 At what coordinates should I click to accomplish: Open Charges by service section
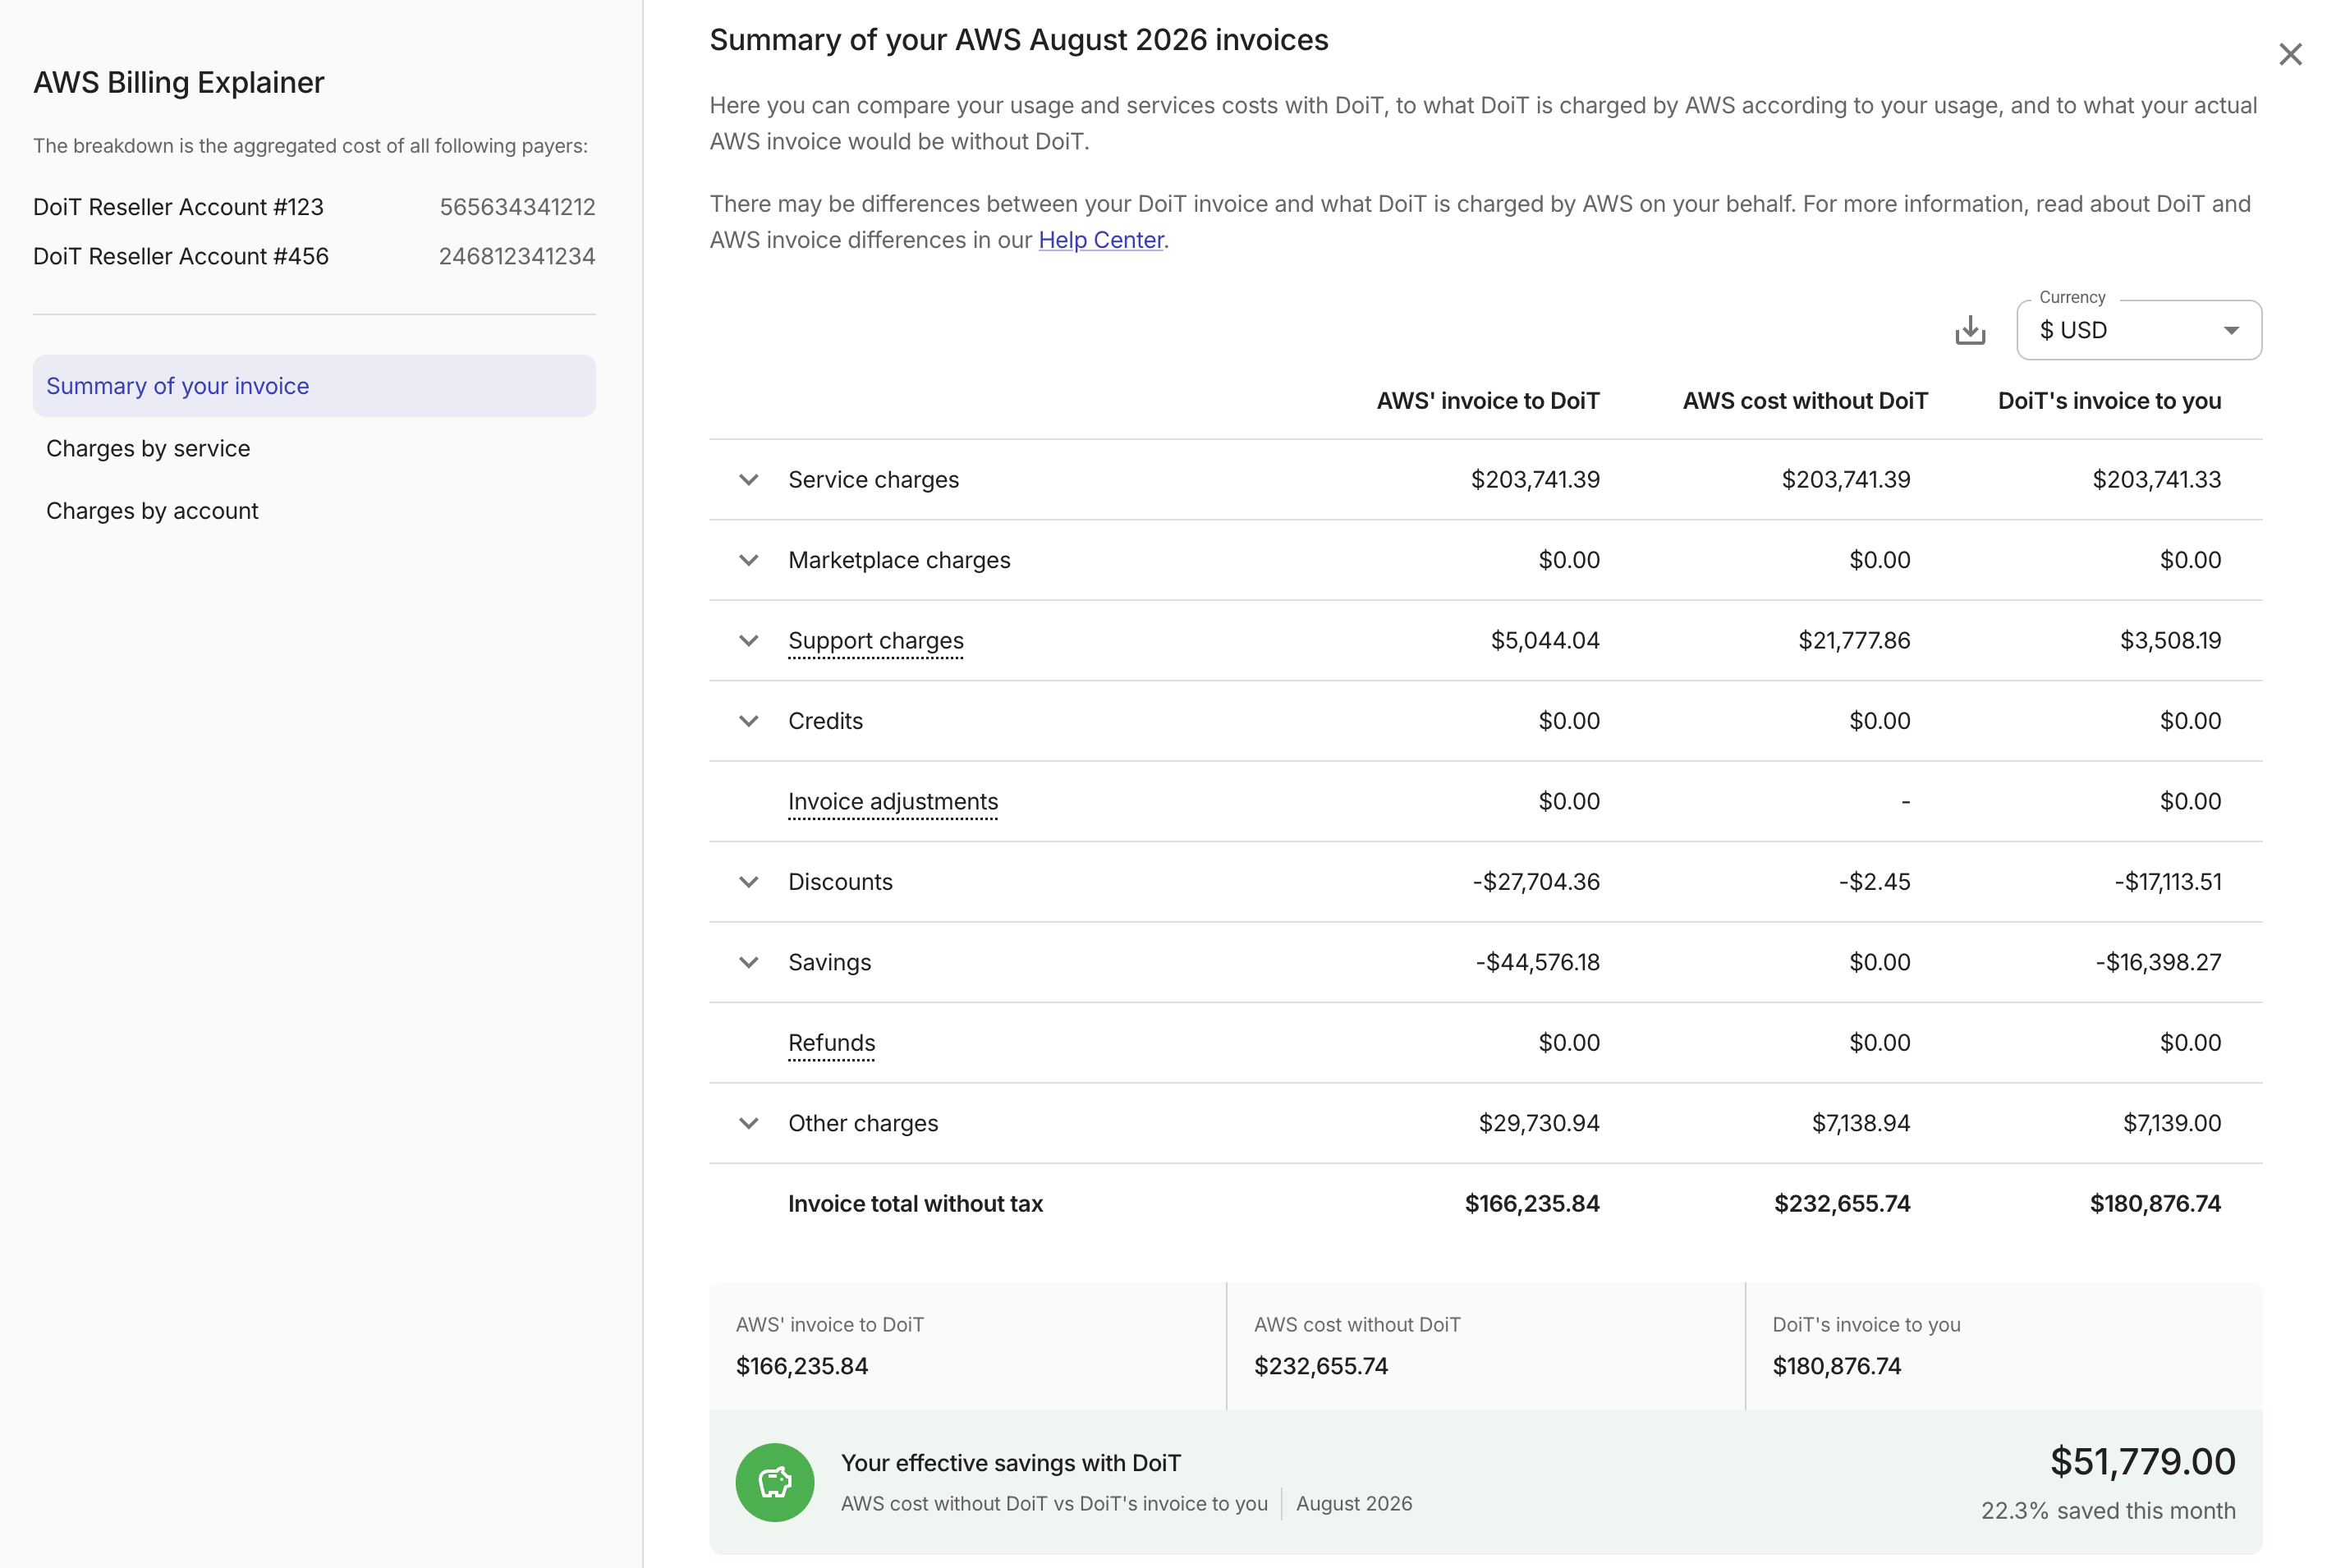point(314,448)
